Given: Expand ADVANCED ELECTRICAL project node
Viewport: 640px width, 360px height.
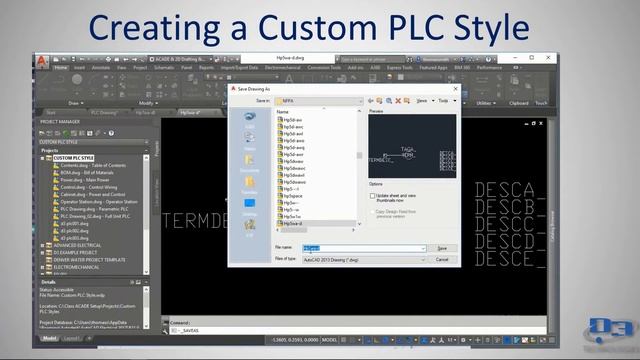Looking at the screenshot, I should click(x=42, y=245).
